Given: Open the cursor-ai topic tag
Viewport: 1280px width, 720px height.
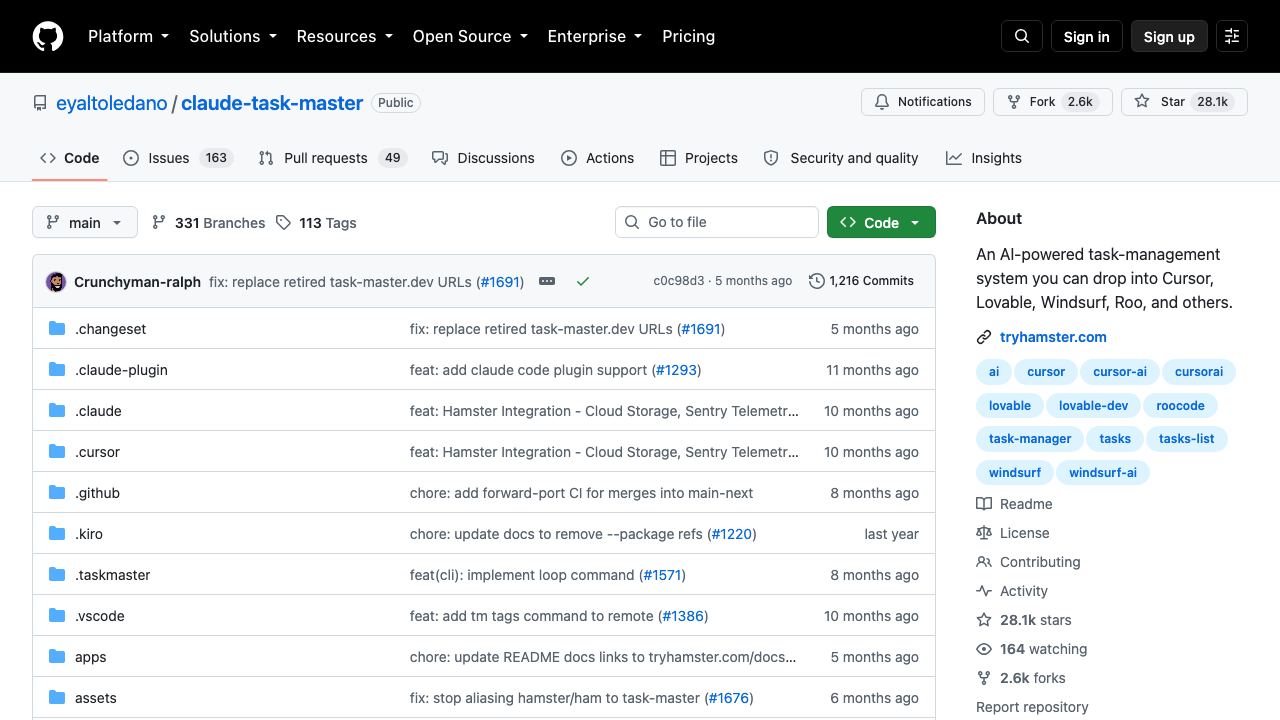Looking at the screenshot, I should pyautogui.click(x=1120, y=372).
